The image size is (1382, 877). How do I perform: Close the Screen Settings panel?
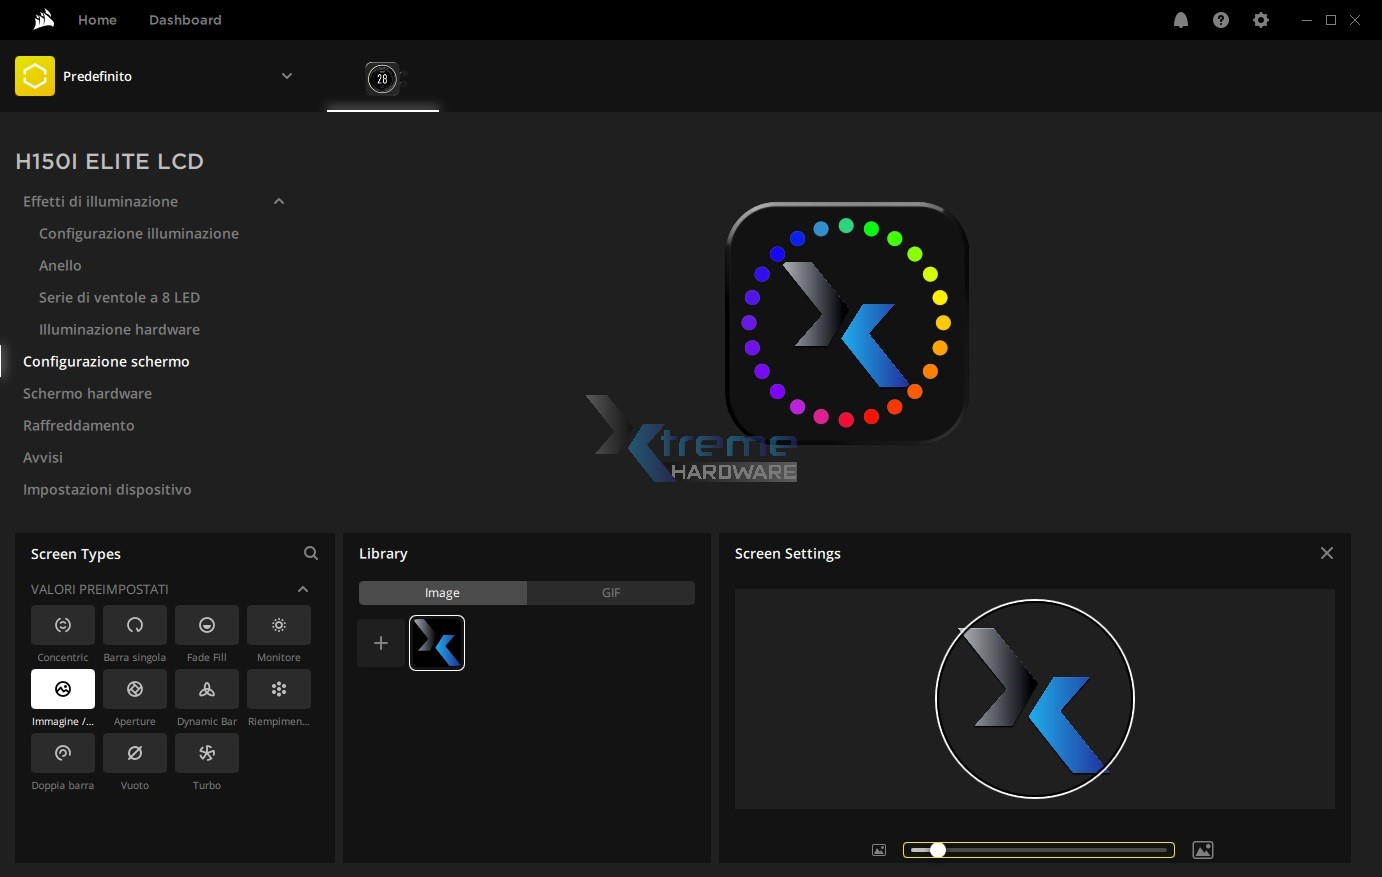point(1327,553)
